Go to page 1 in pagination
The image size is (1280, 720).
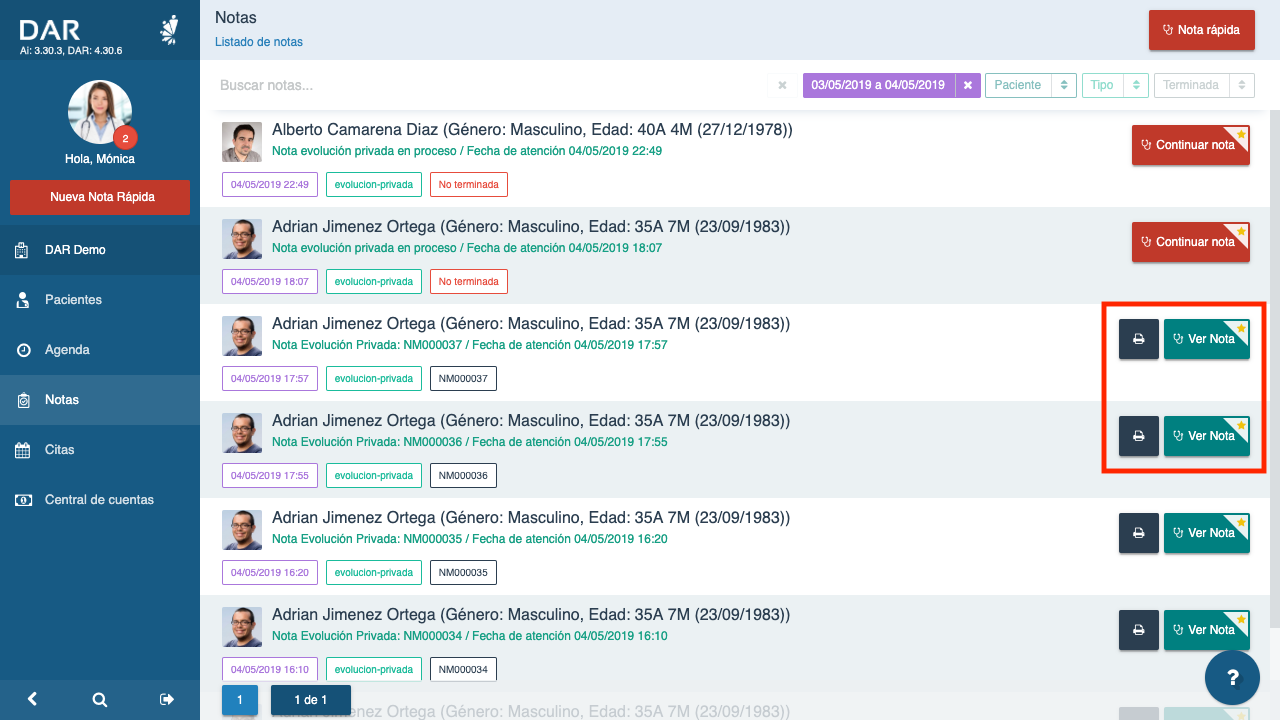coord(240,700)
